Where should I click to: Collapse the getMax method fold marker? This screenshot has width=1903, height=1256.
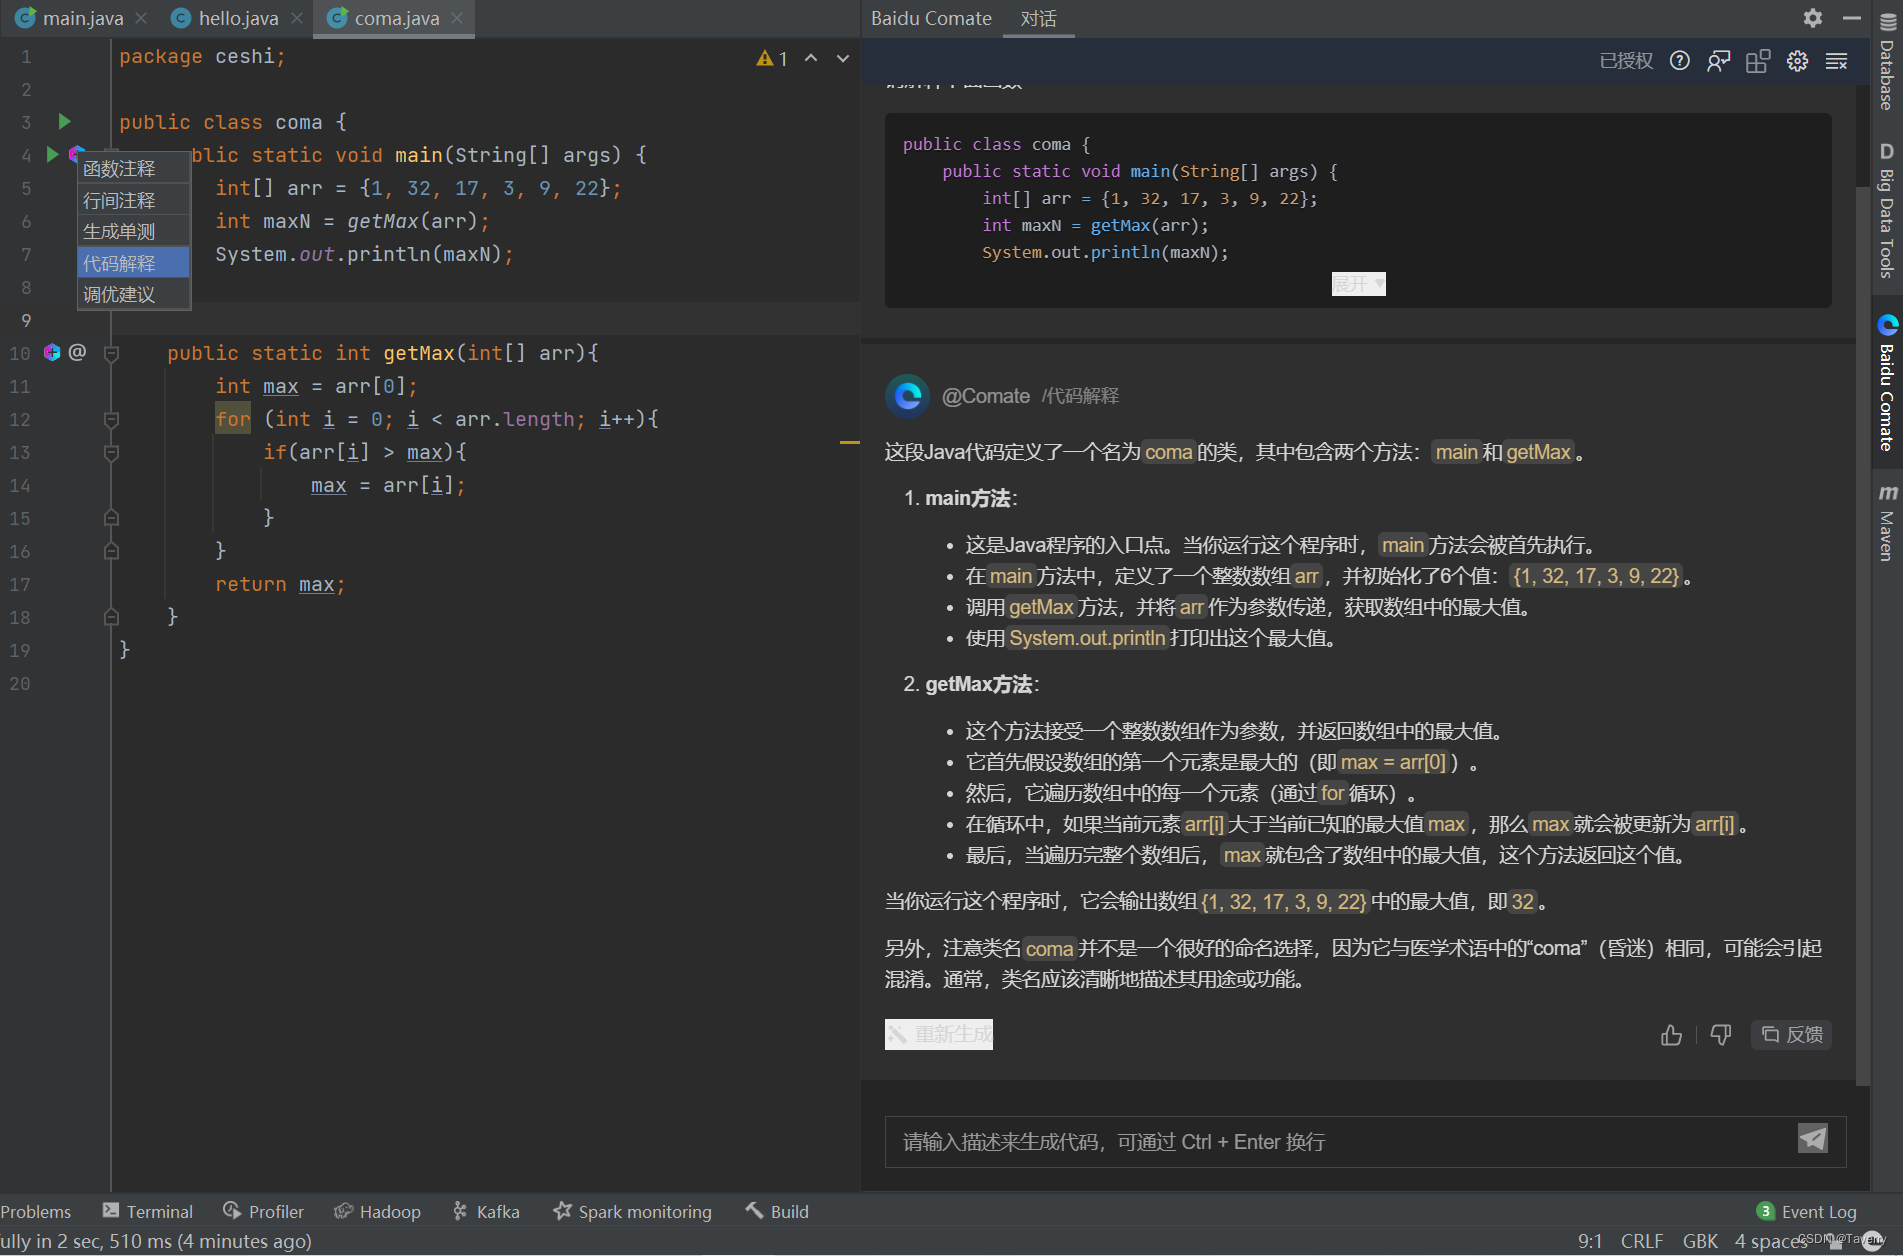(x=112, y=353)
